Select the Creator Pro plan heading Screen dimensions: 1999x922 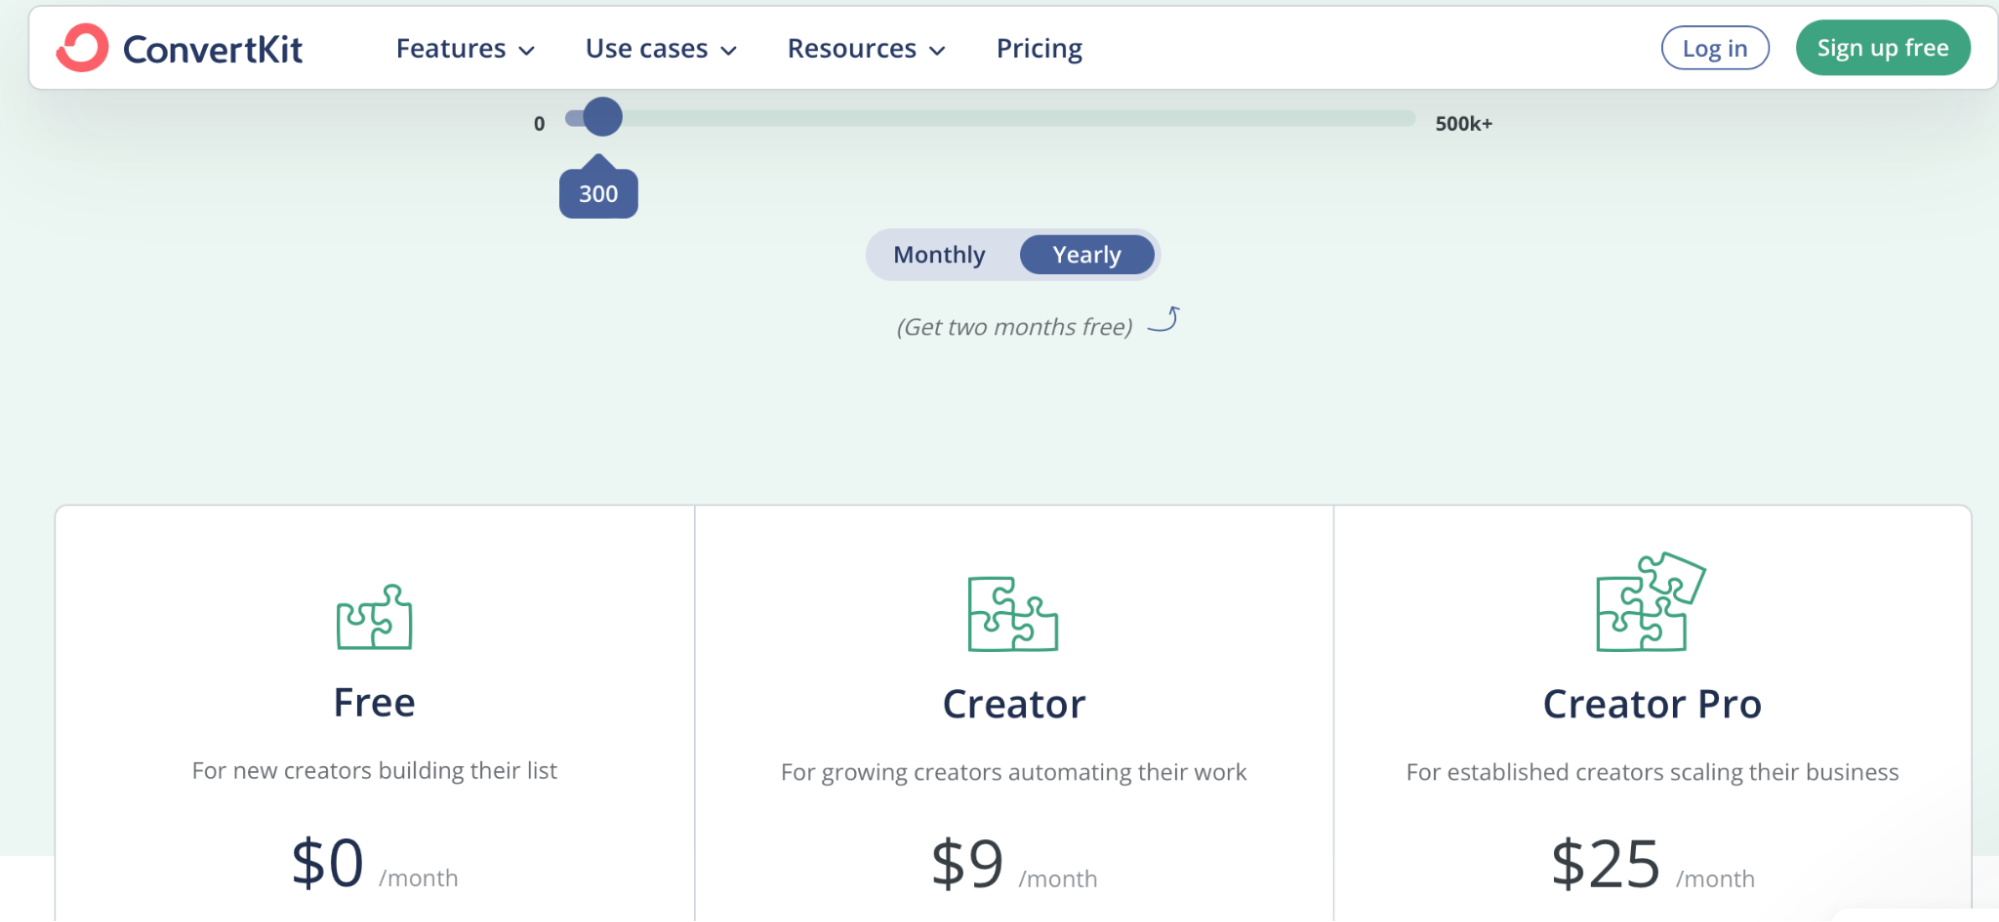pos(1652,704)
